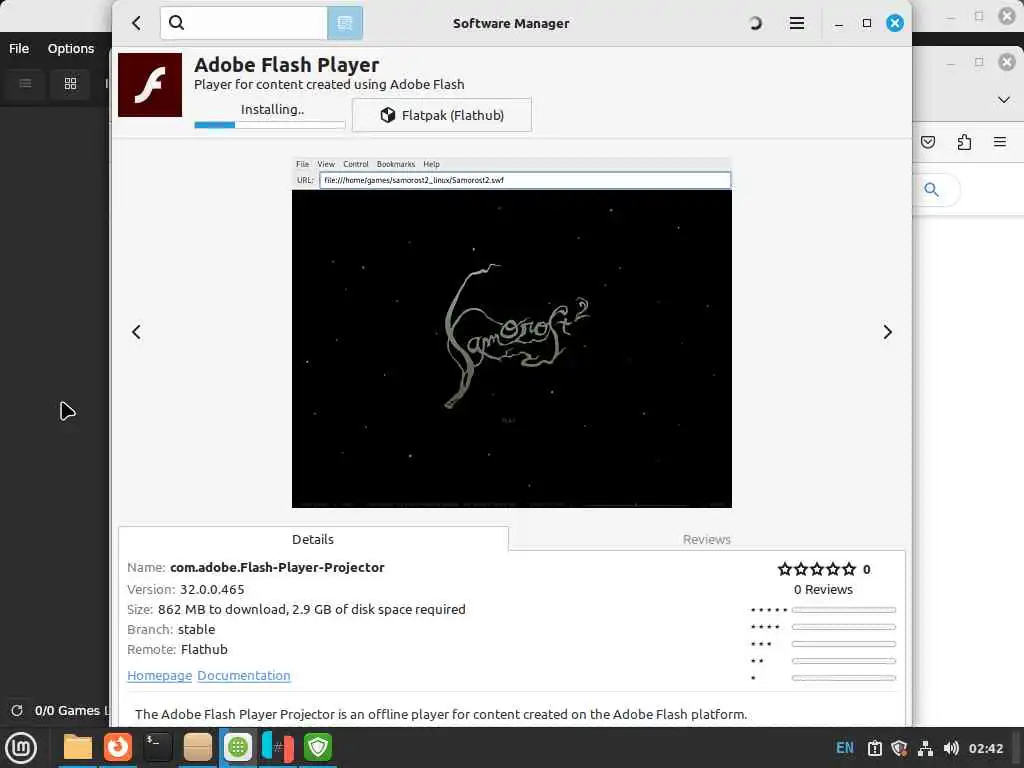Viewport: 1024px width, 768px height.
Task: Open the volume control tray icon
Action: point(951,748)
